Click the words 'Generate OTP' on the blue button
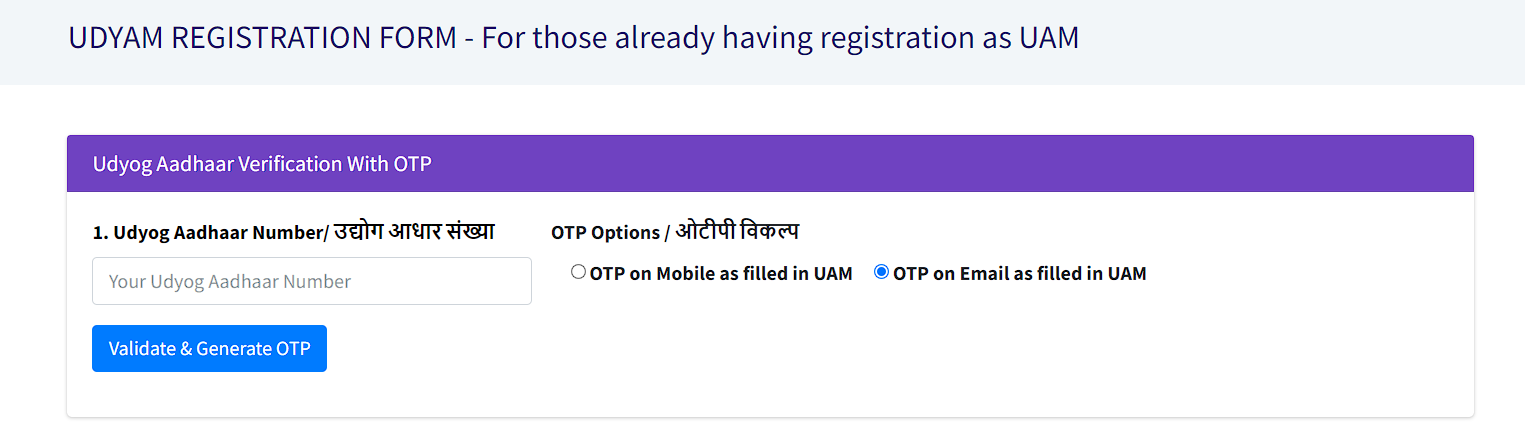Viewport: 1525px width, 433px height. (253, 349)
